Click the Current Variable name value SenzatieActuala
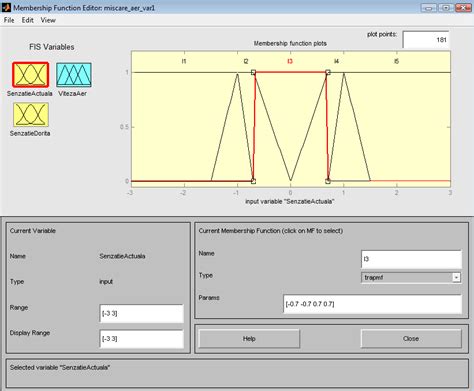Viewport: 474px width, 391px height. click(122, 256)
